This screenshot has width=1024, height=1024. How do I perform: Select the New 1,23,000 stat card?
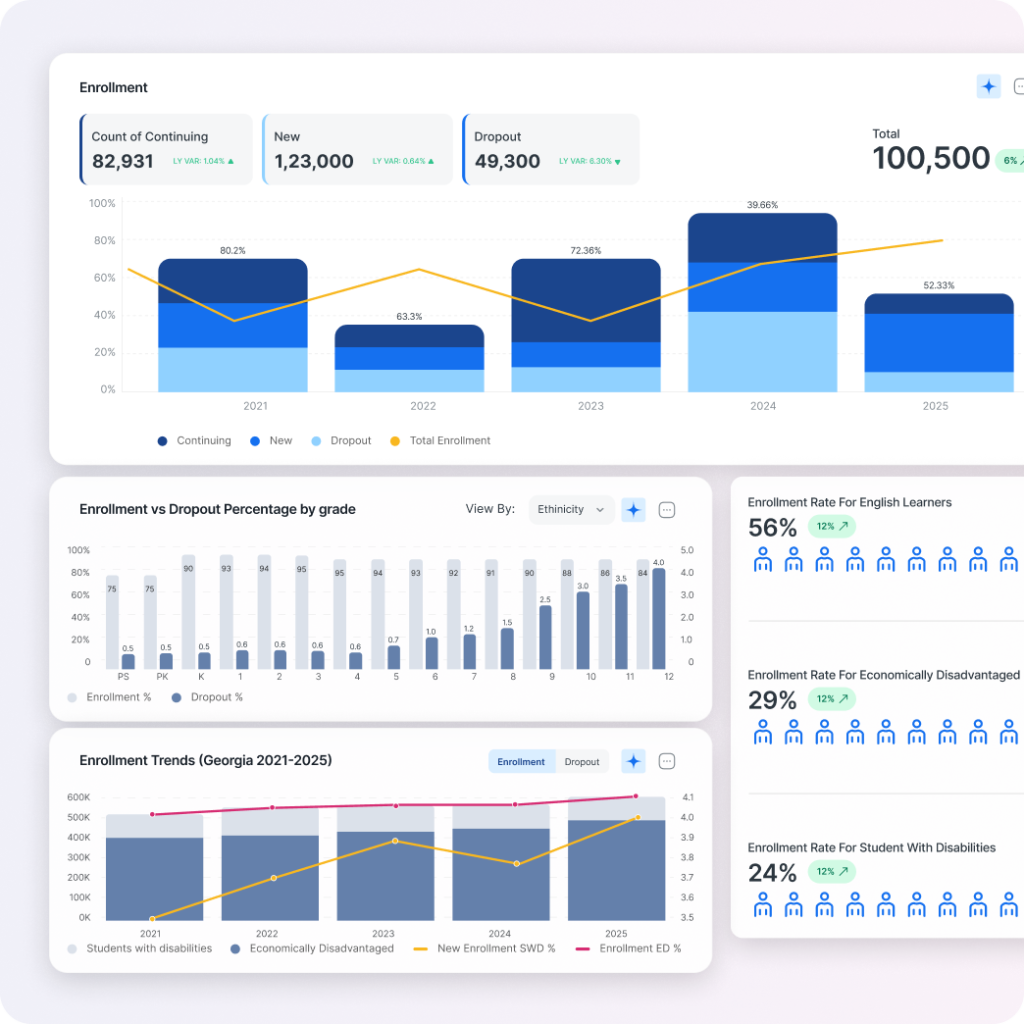click(x=357, y=149)
